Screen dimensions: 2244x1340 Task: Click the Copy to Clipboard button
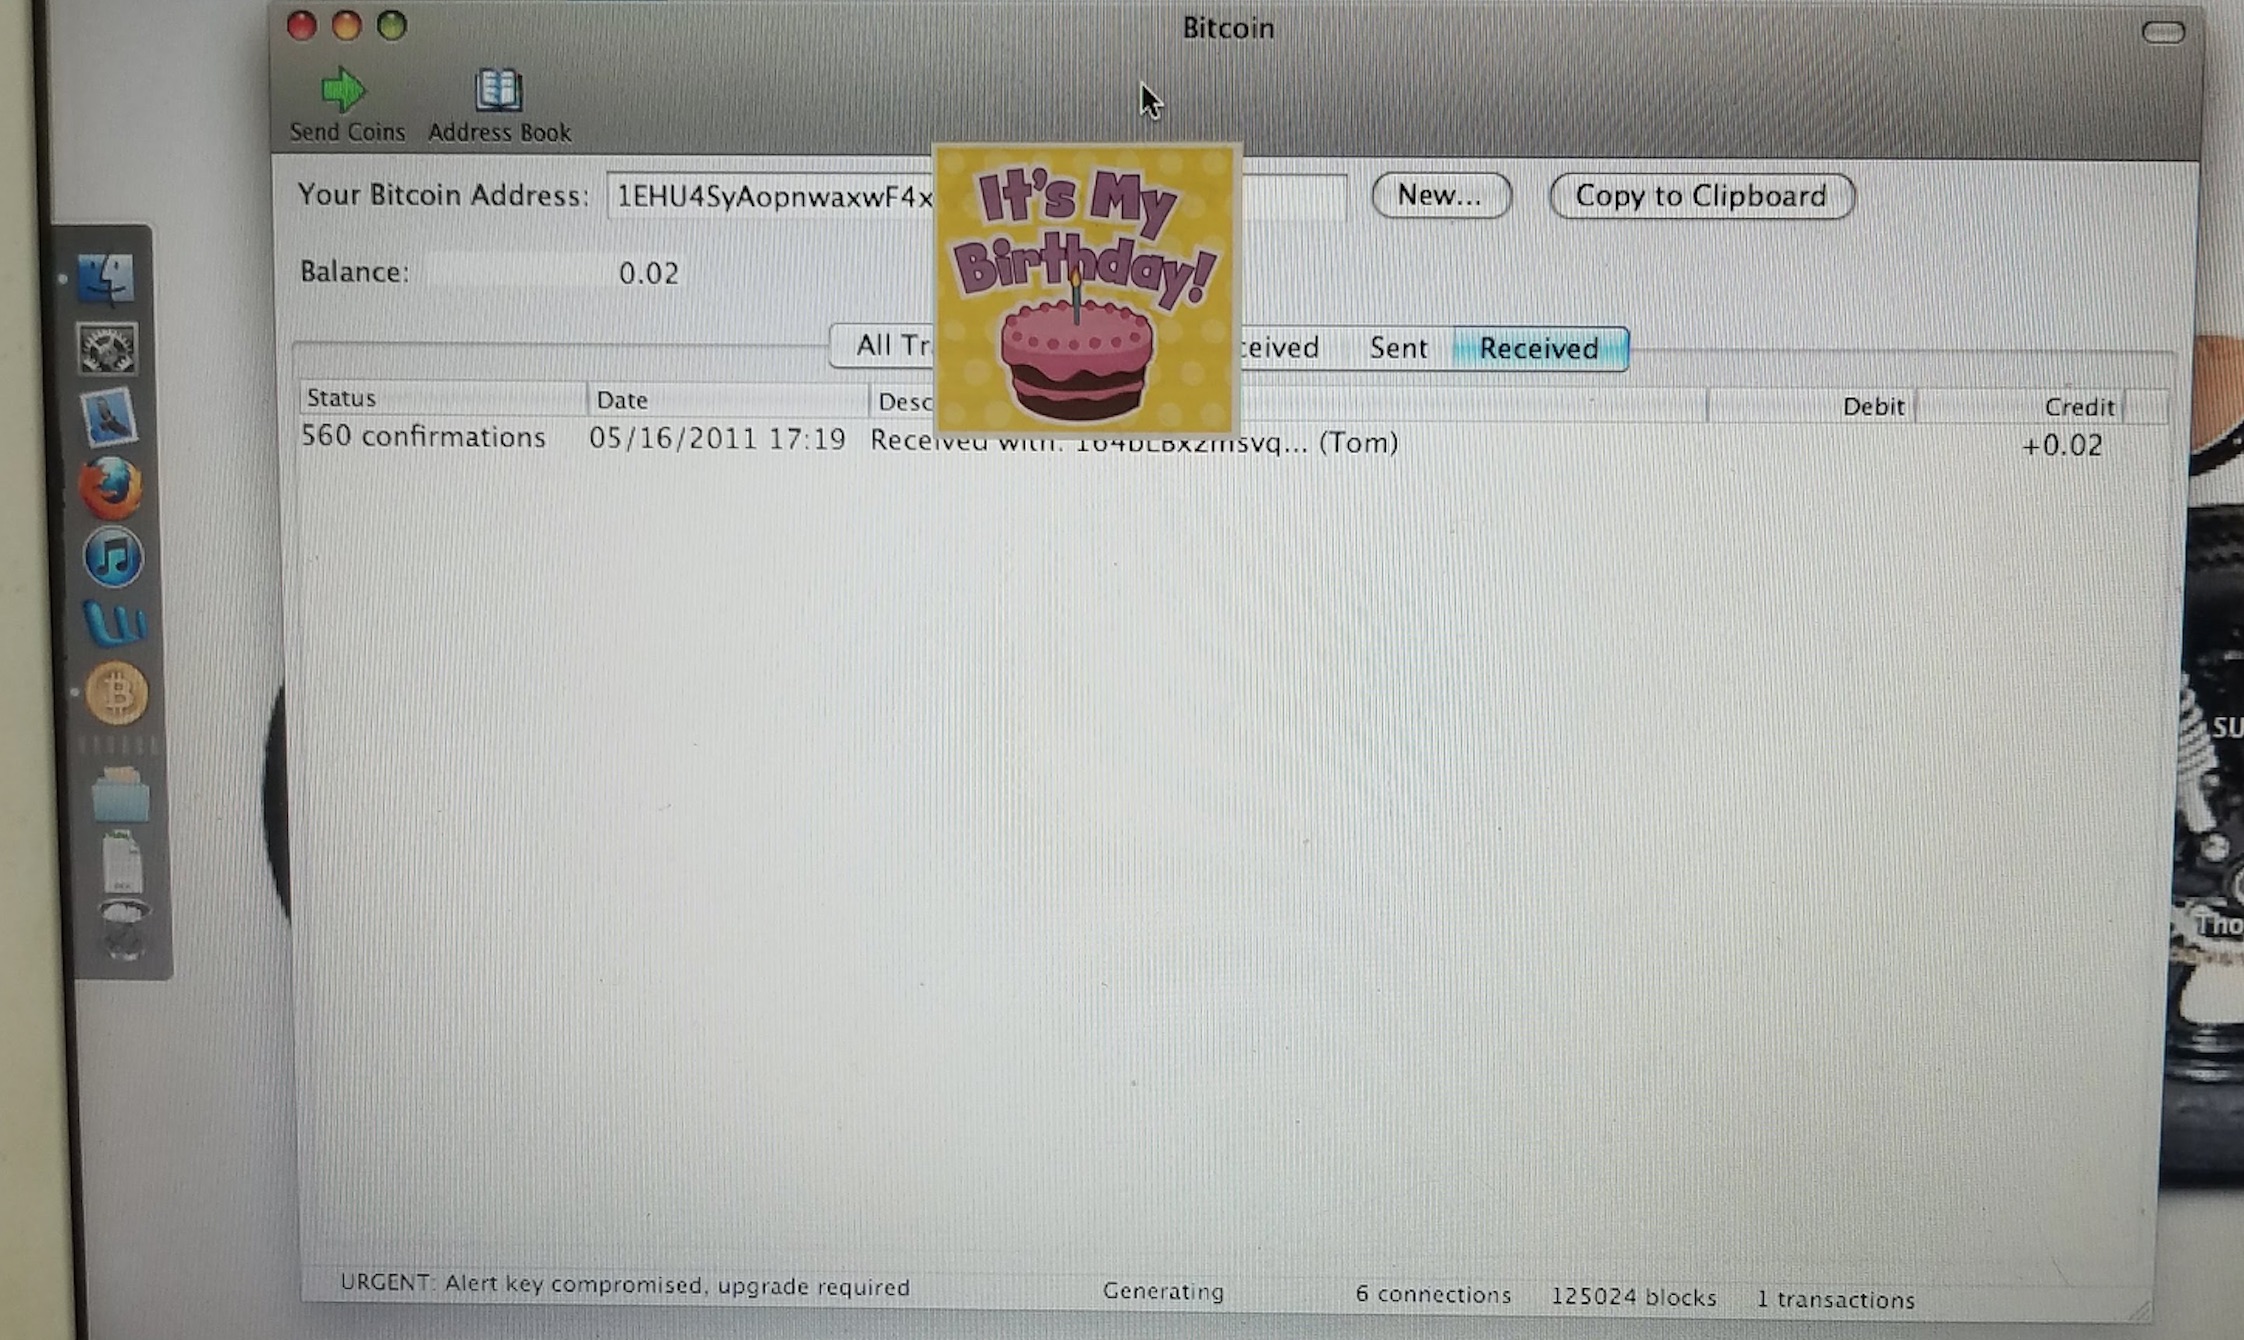click(x=1701, y=196)
